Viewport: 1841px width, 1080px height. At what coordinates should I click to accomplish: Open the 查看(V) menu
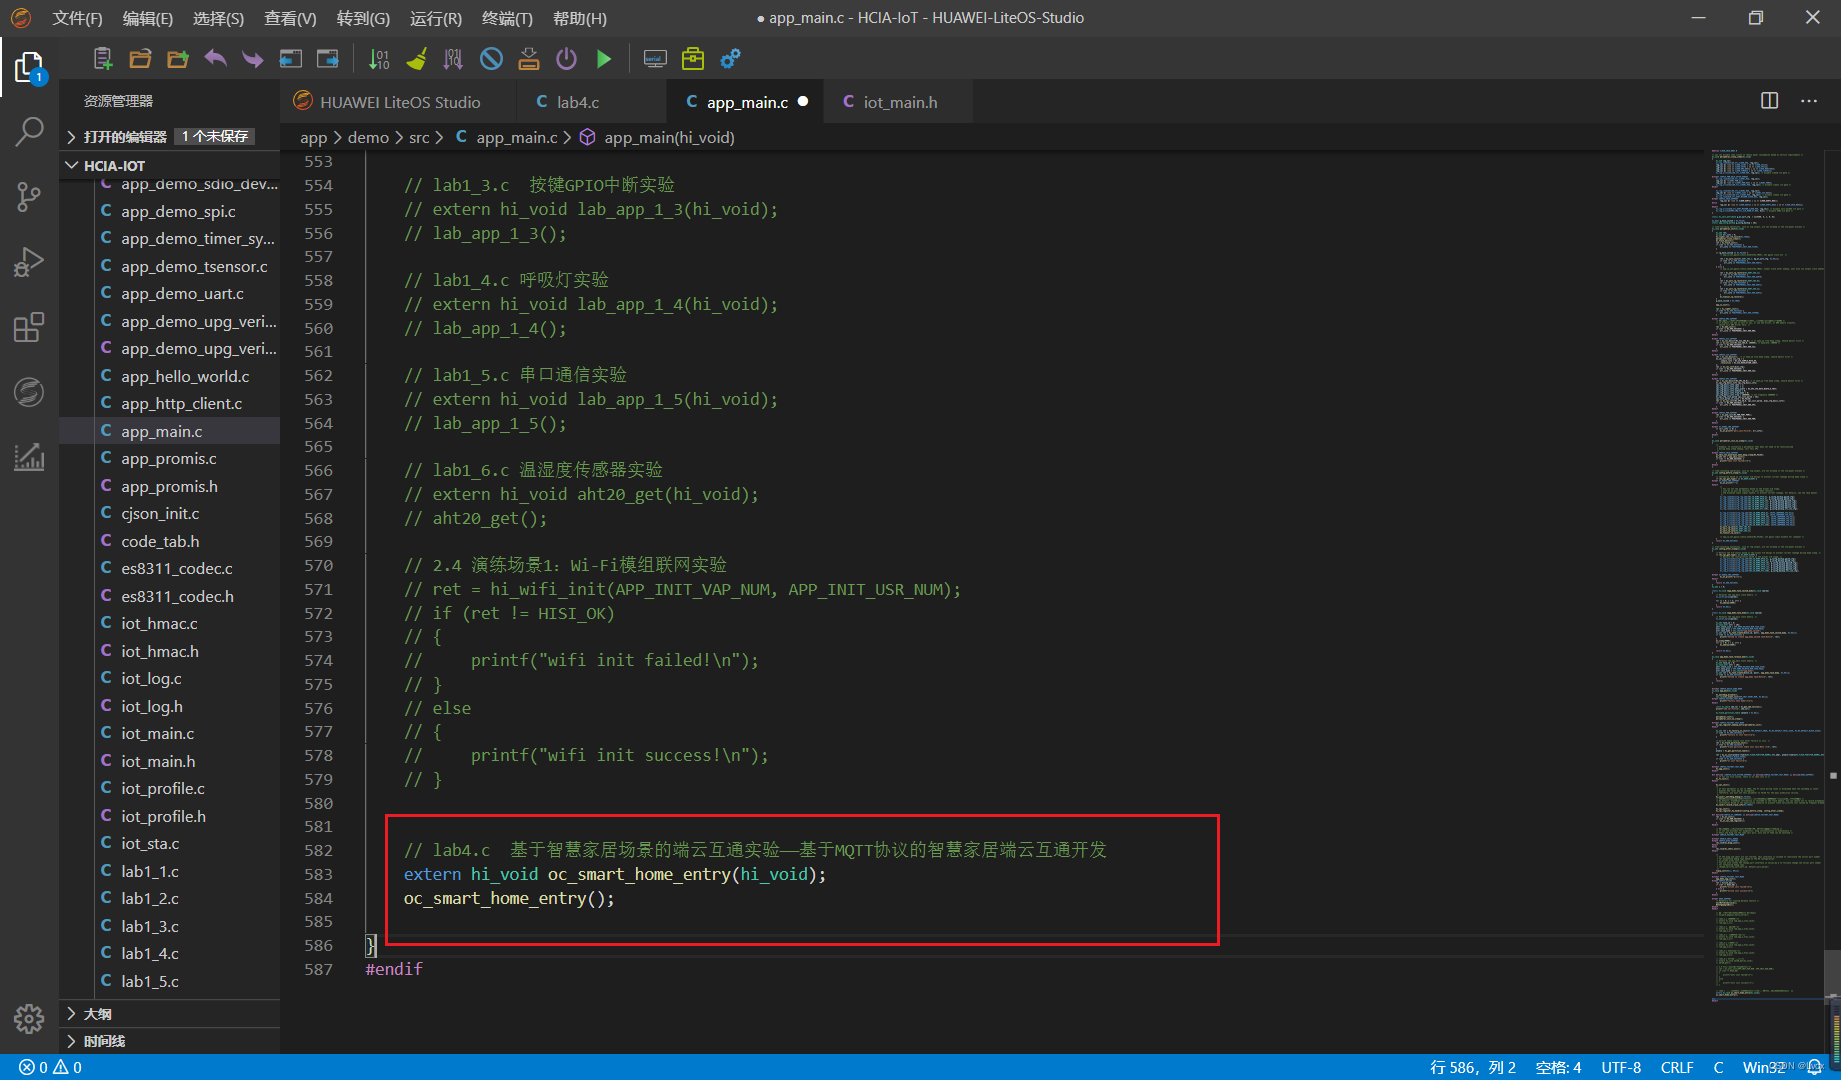tap(290, 18)
